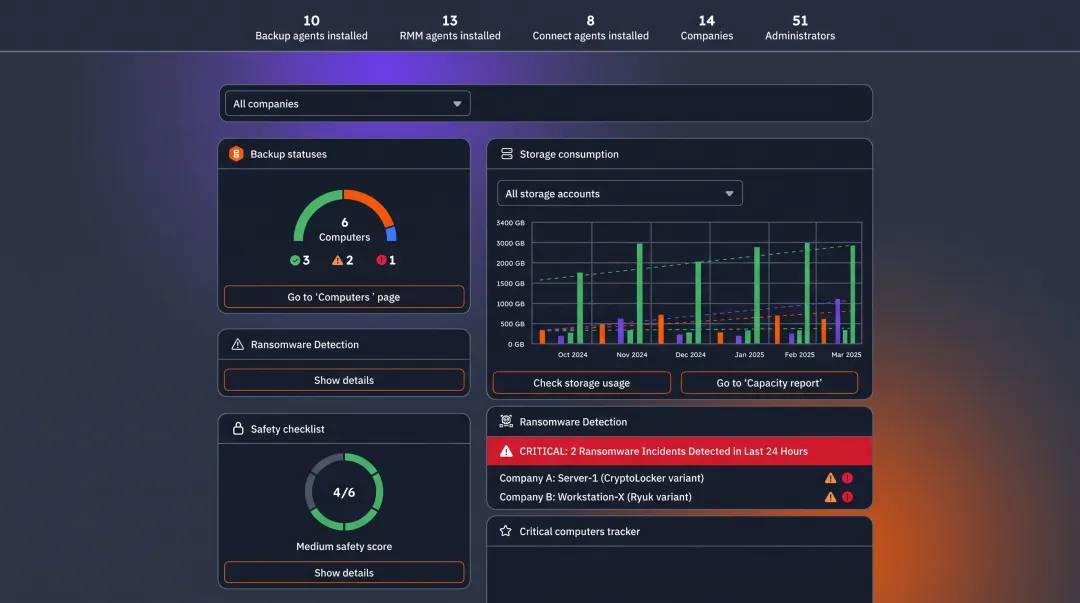Viewport: 1080px width, 603px height.
Task: Click 51 Administrators stat
Action: [x=800, y=28]
